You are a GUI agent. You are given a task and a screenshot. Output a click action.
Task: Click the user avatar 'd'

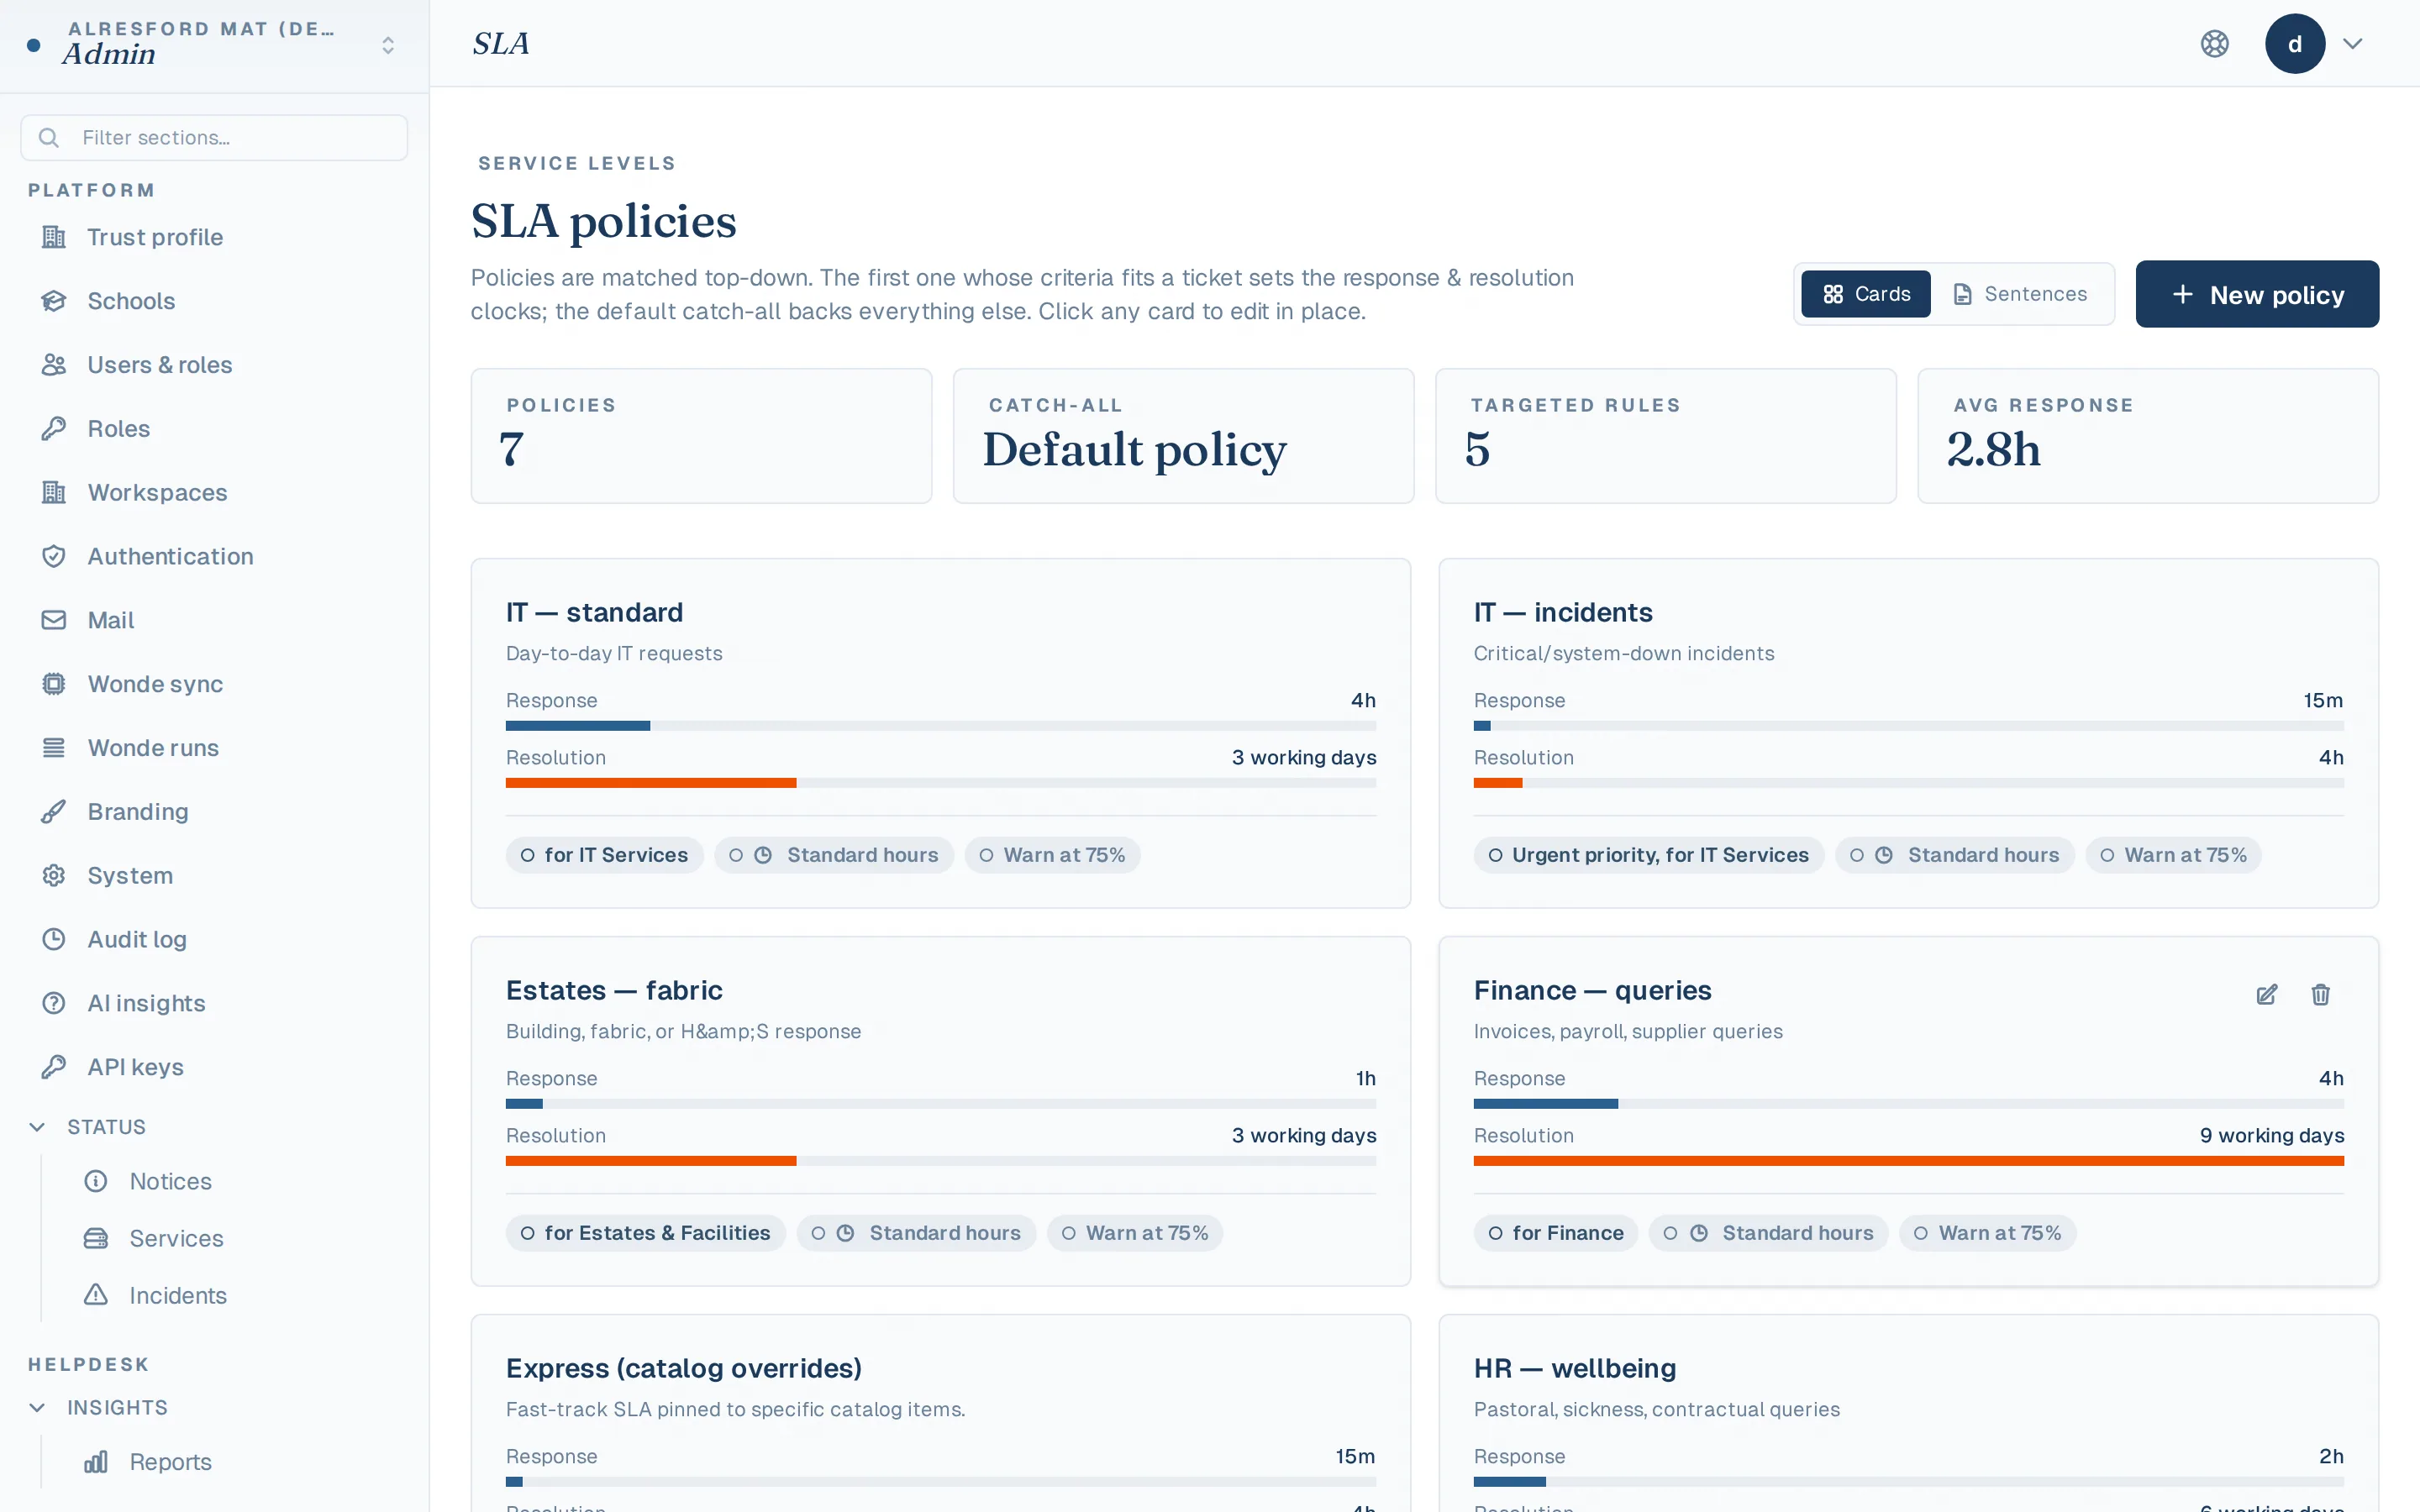(x=2295, y=44)
